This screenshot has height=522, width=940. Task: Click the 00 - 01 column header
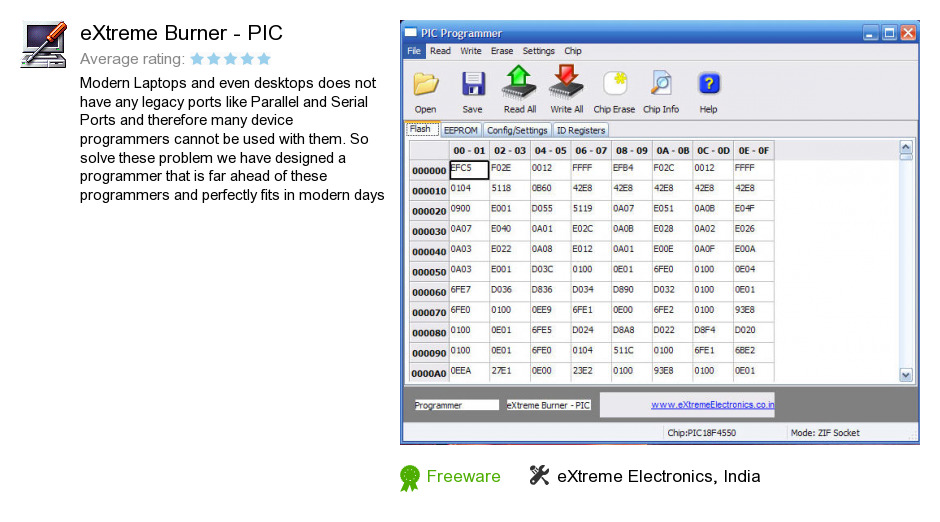point(469,150)
